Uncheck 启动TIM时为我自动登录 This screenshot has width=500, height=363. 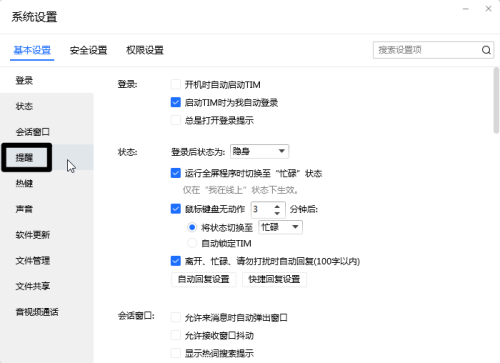(x=176, y=102)
